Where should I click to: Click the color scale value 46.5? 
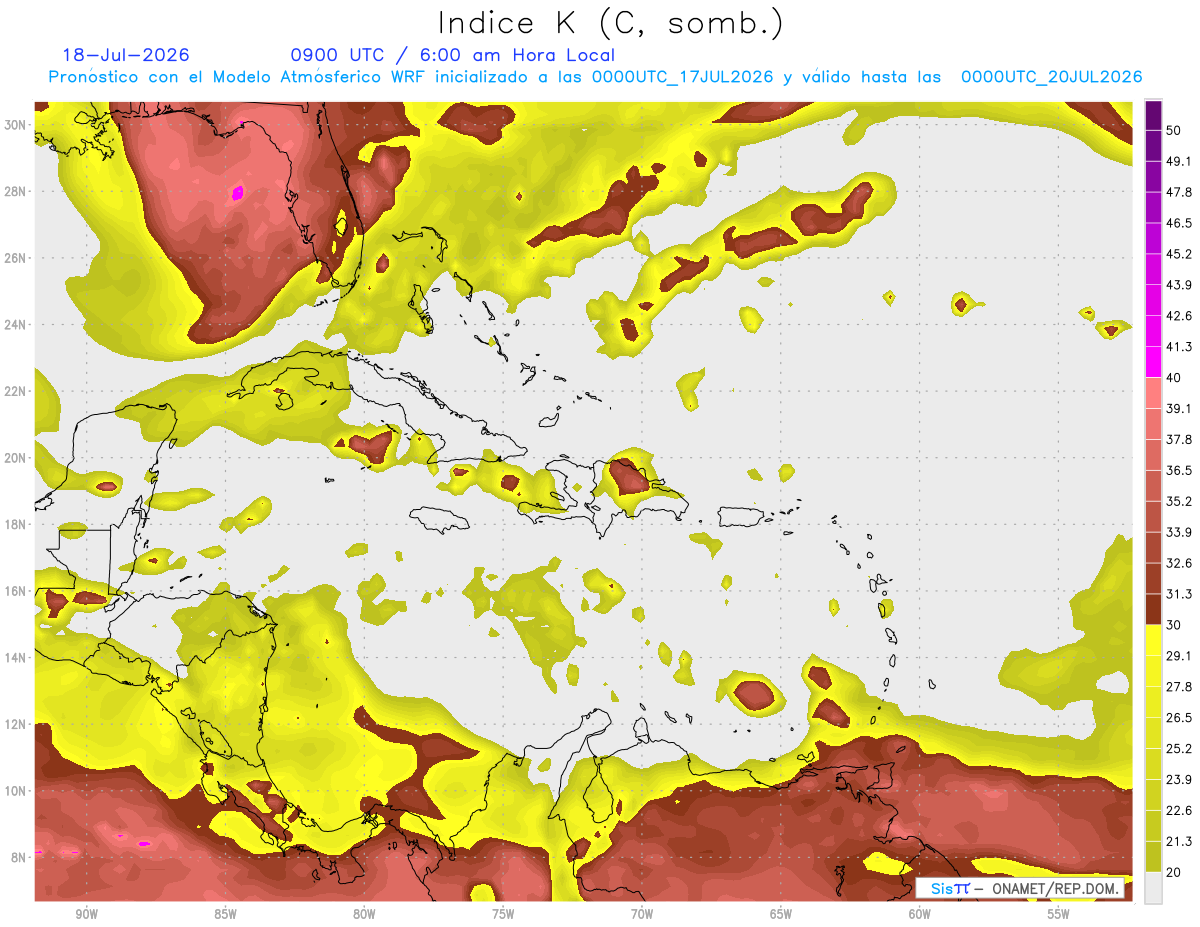1179,223
